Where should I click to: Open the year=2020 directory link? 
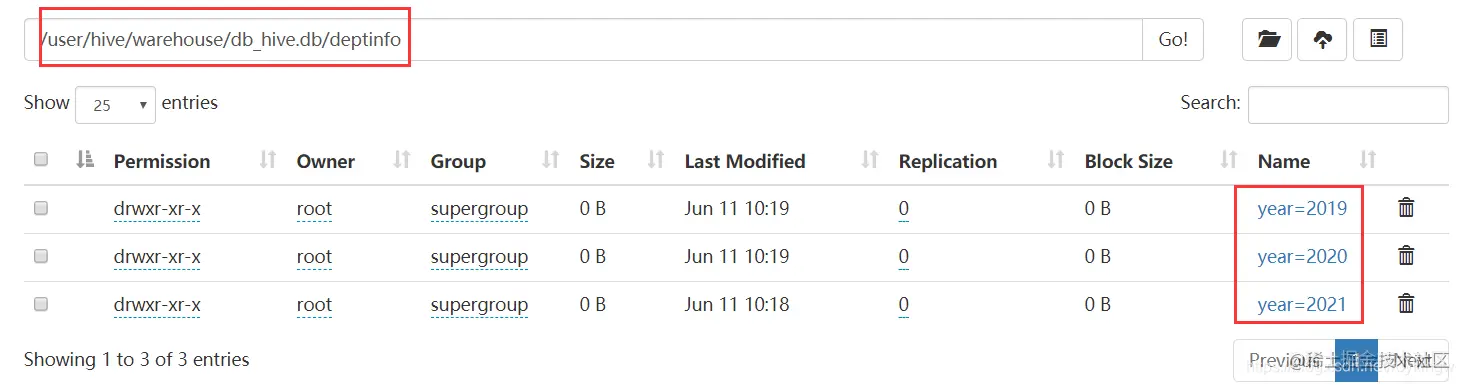coord(1302,257)
